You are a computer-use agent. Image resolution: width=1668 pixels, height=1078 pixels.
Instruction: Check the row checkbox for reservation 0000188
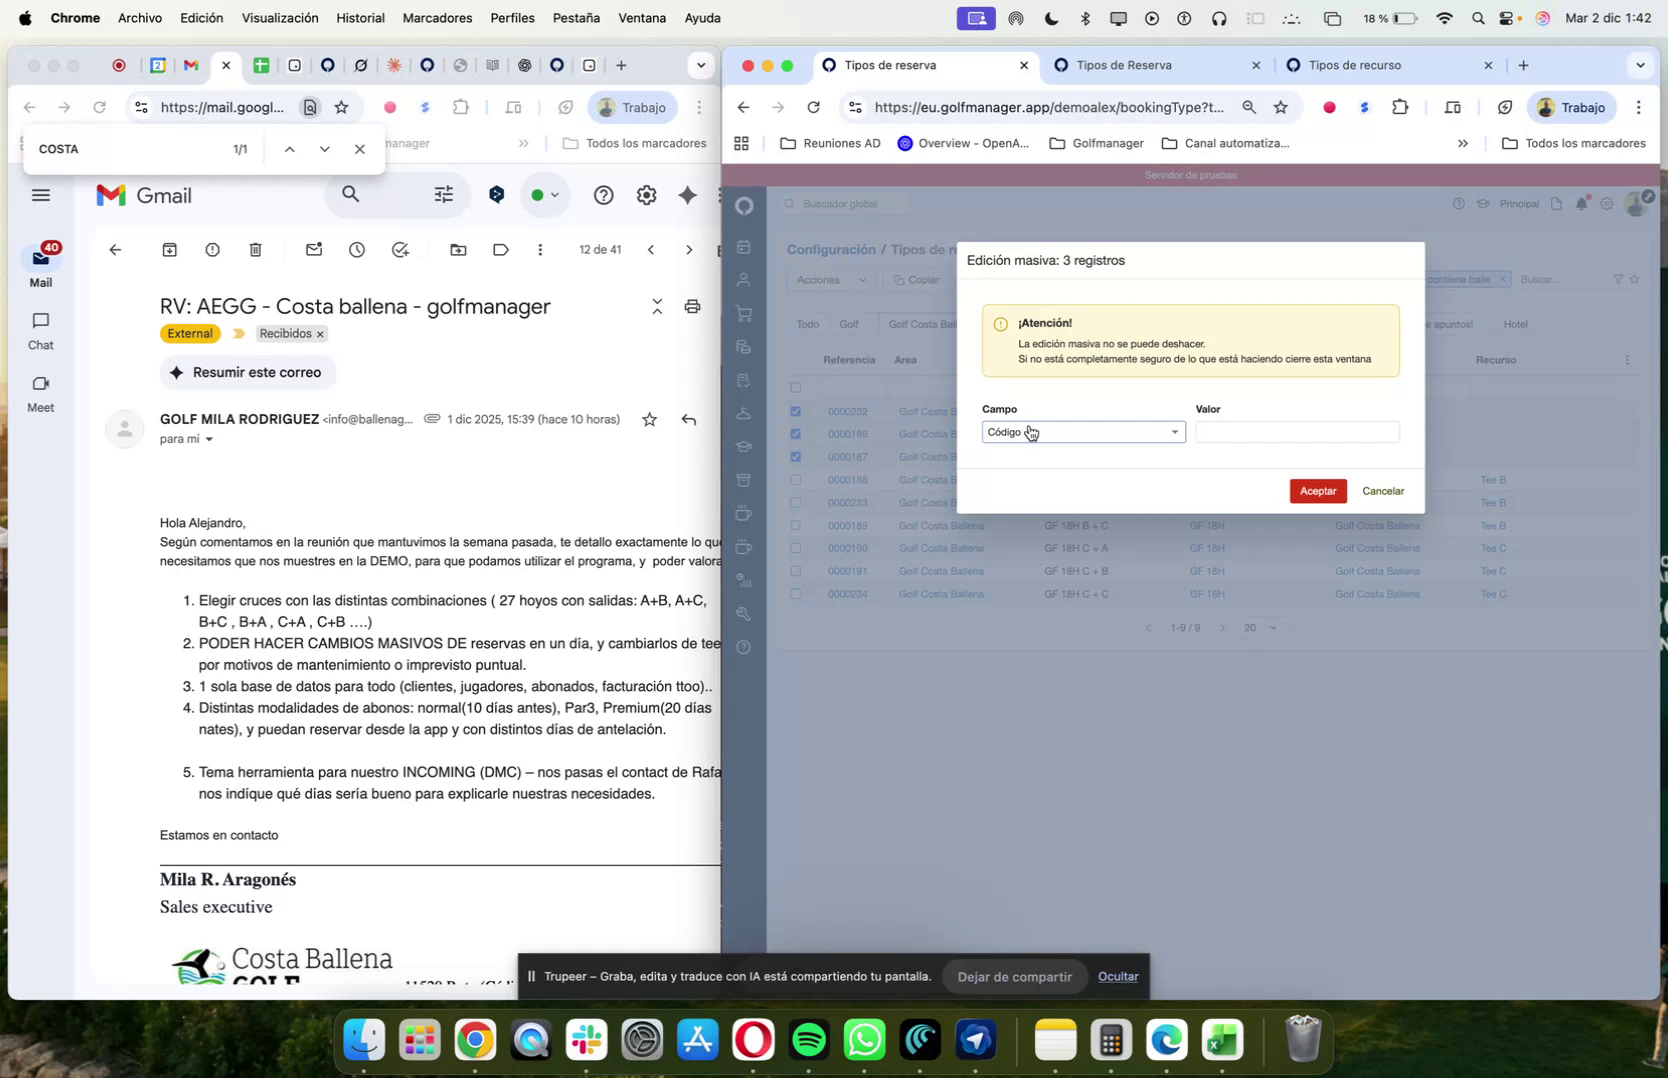pyautogui.click(x=796, y=480)
